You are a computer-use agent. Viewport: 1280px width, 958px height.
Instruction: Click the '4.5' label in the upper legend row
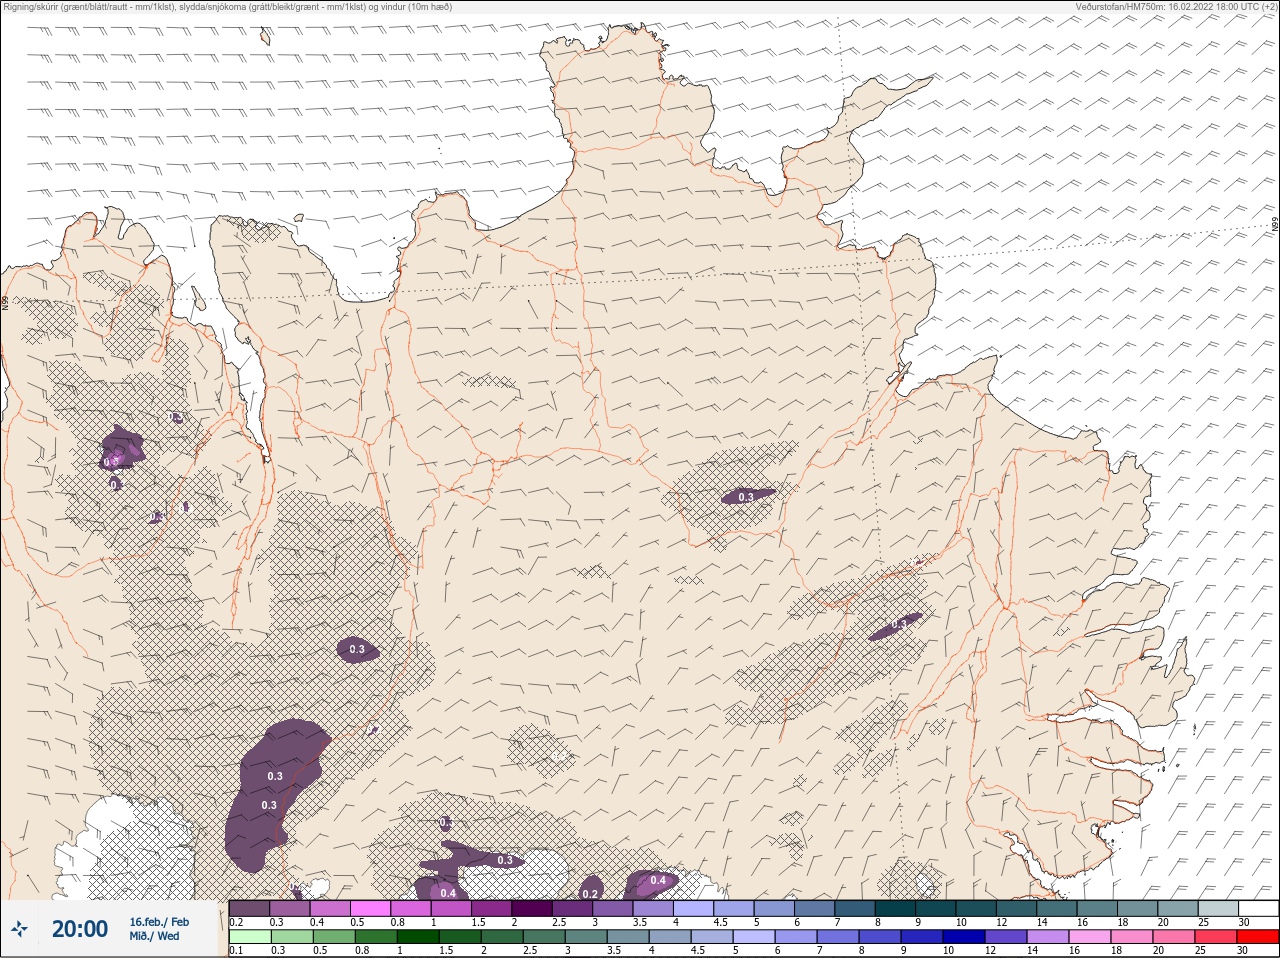(x=721, y=922)
